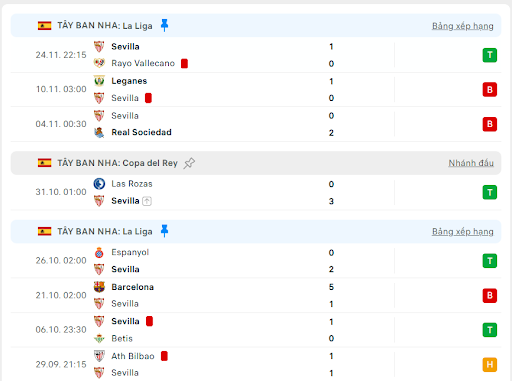Screen dimensions: 512x381
Task: Toggle the pin on second La Liga header
Action: [x=164, y=231]
